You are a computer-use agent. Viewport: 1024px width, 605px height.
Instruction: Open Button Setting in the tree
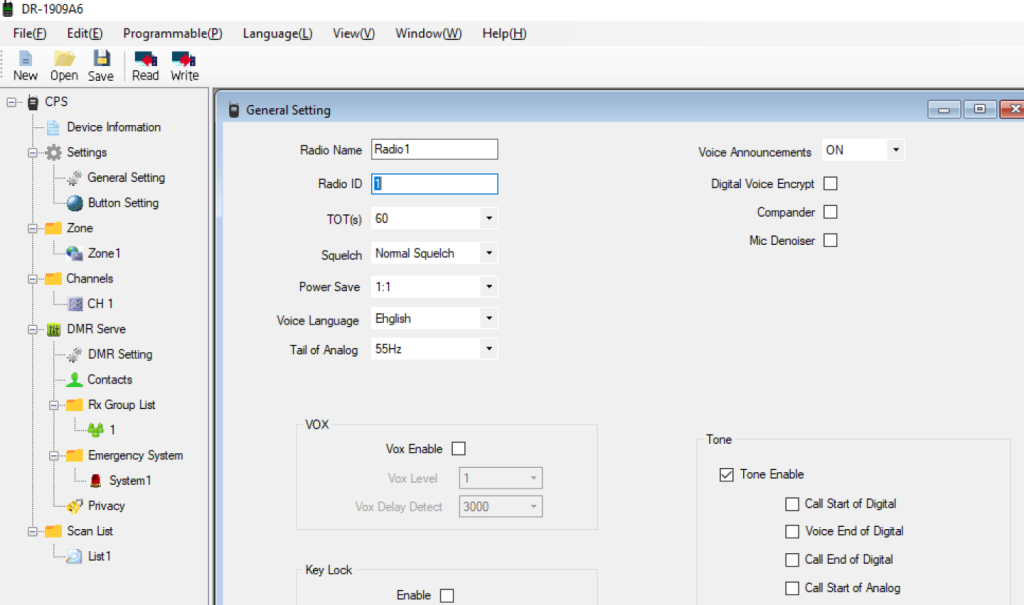tap(122, 203)
